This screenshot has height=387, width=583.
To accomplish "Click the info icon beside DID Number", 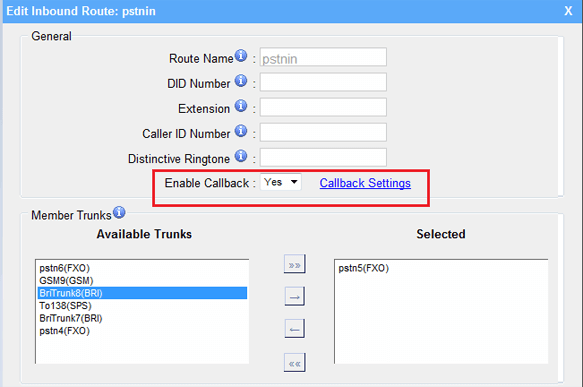I will click(241, 81).
